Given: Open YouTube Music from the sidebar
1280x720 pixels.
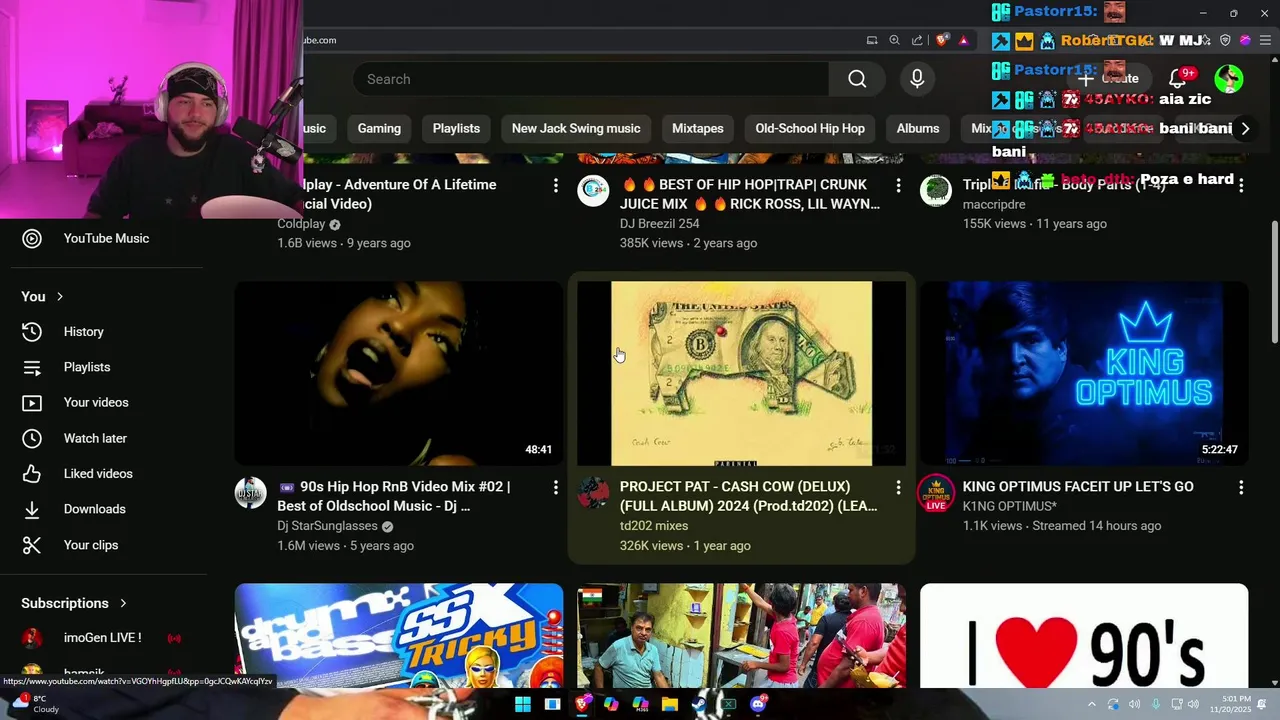Looking at the screenshot, I should (104, 238).
